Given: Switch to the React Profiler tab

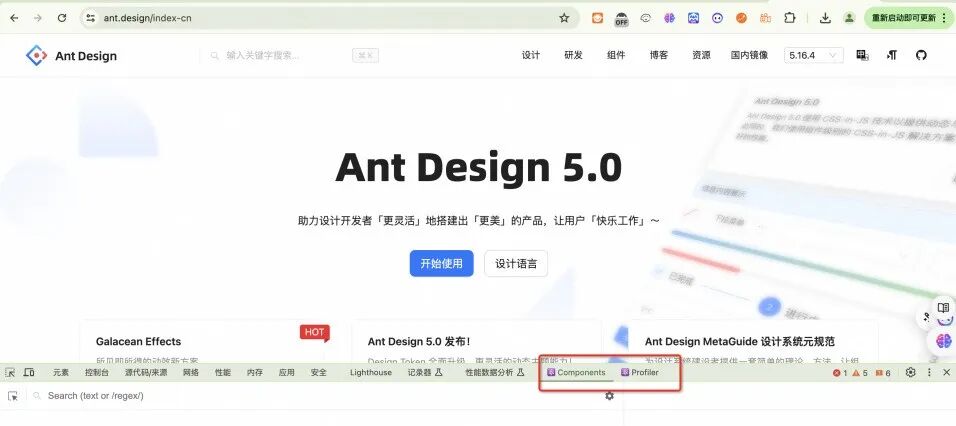Looking at the screenshot, I should 640,372.
